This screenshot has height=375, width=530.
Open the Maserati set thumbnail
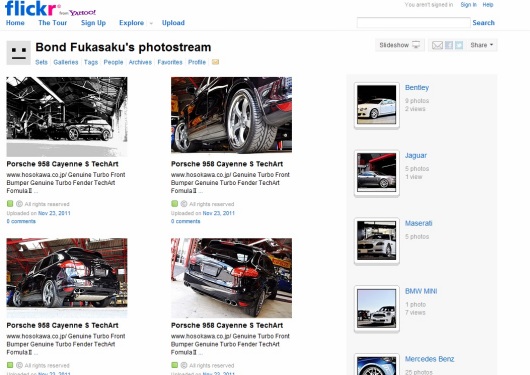pyautogui.click(x=377, y=240)
